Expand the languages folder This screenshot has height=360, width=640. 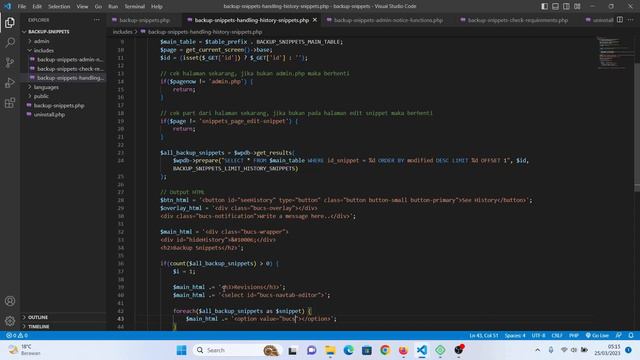63,87
